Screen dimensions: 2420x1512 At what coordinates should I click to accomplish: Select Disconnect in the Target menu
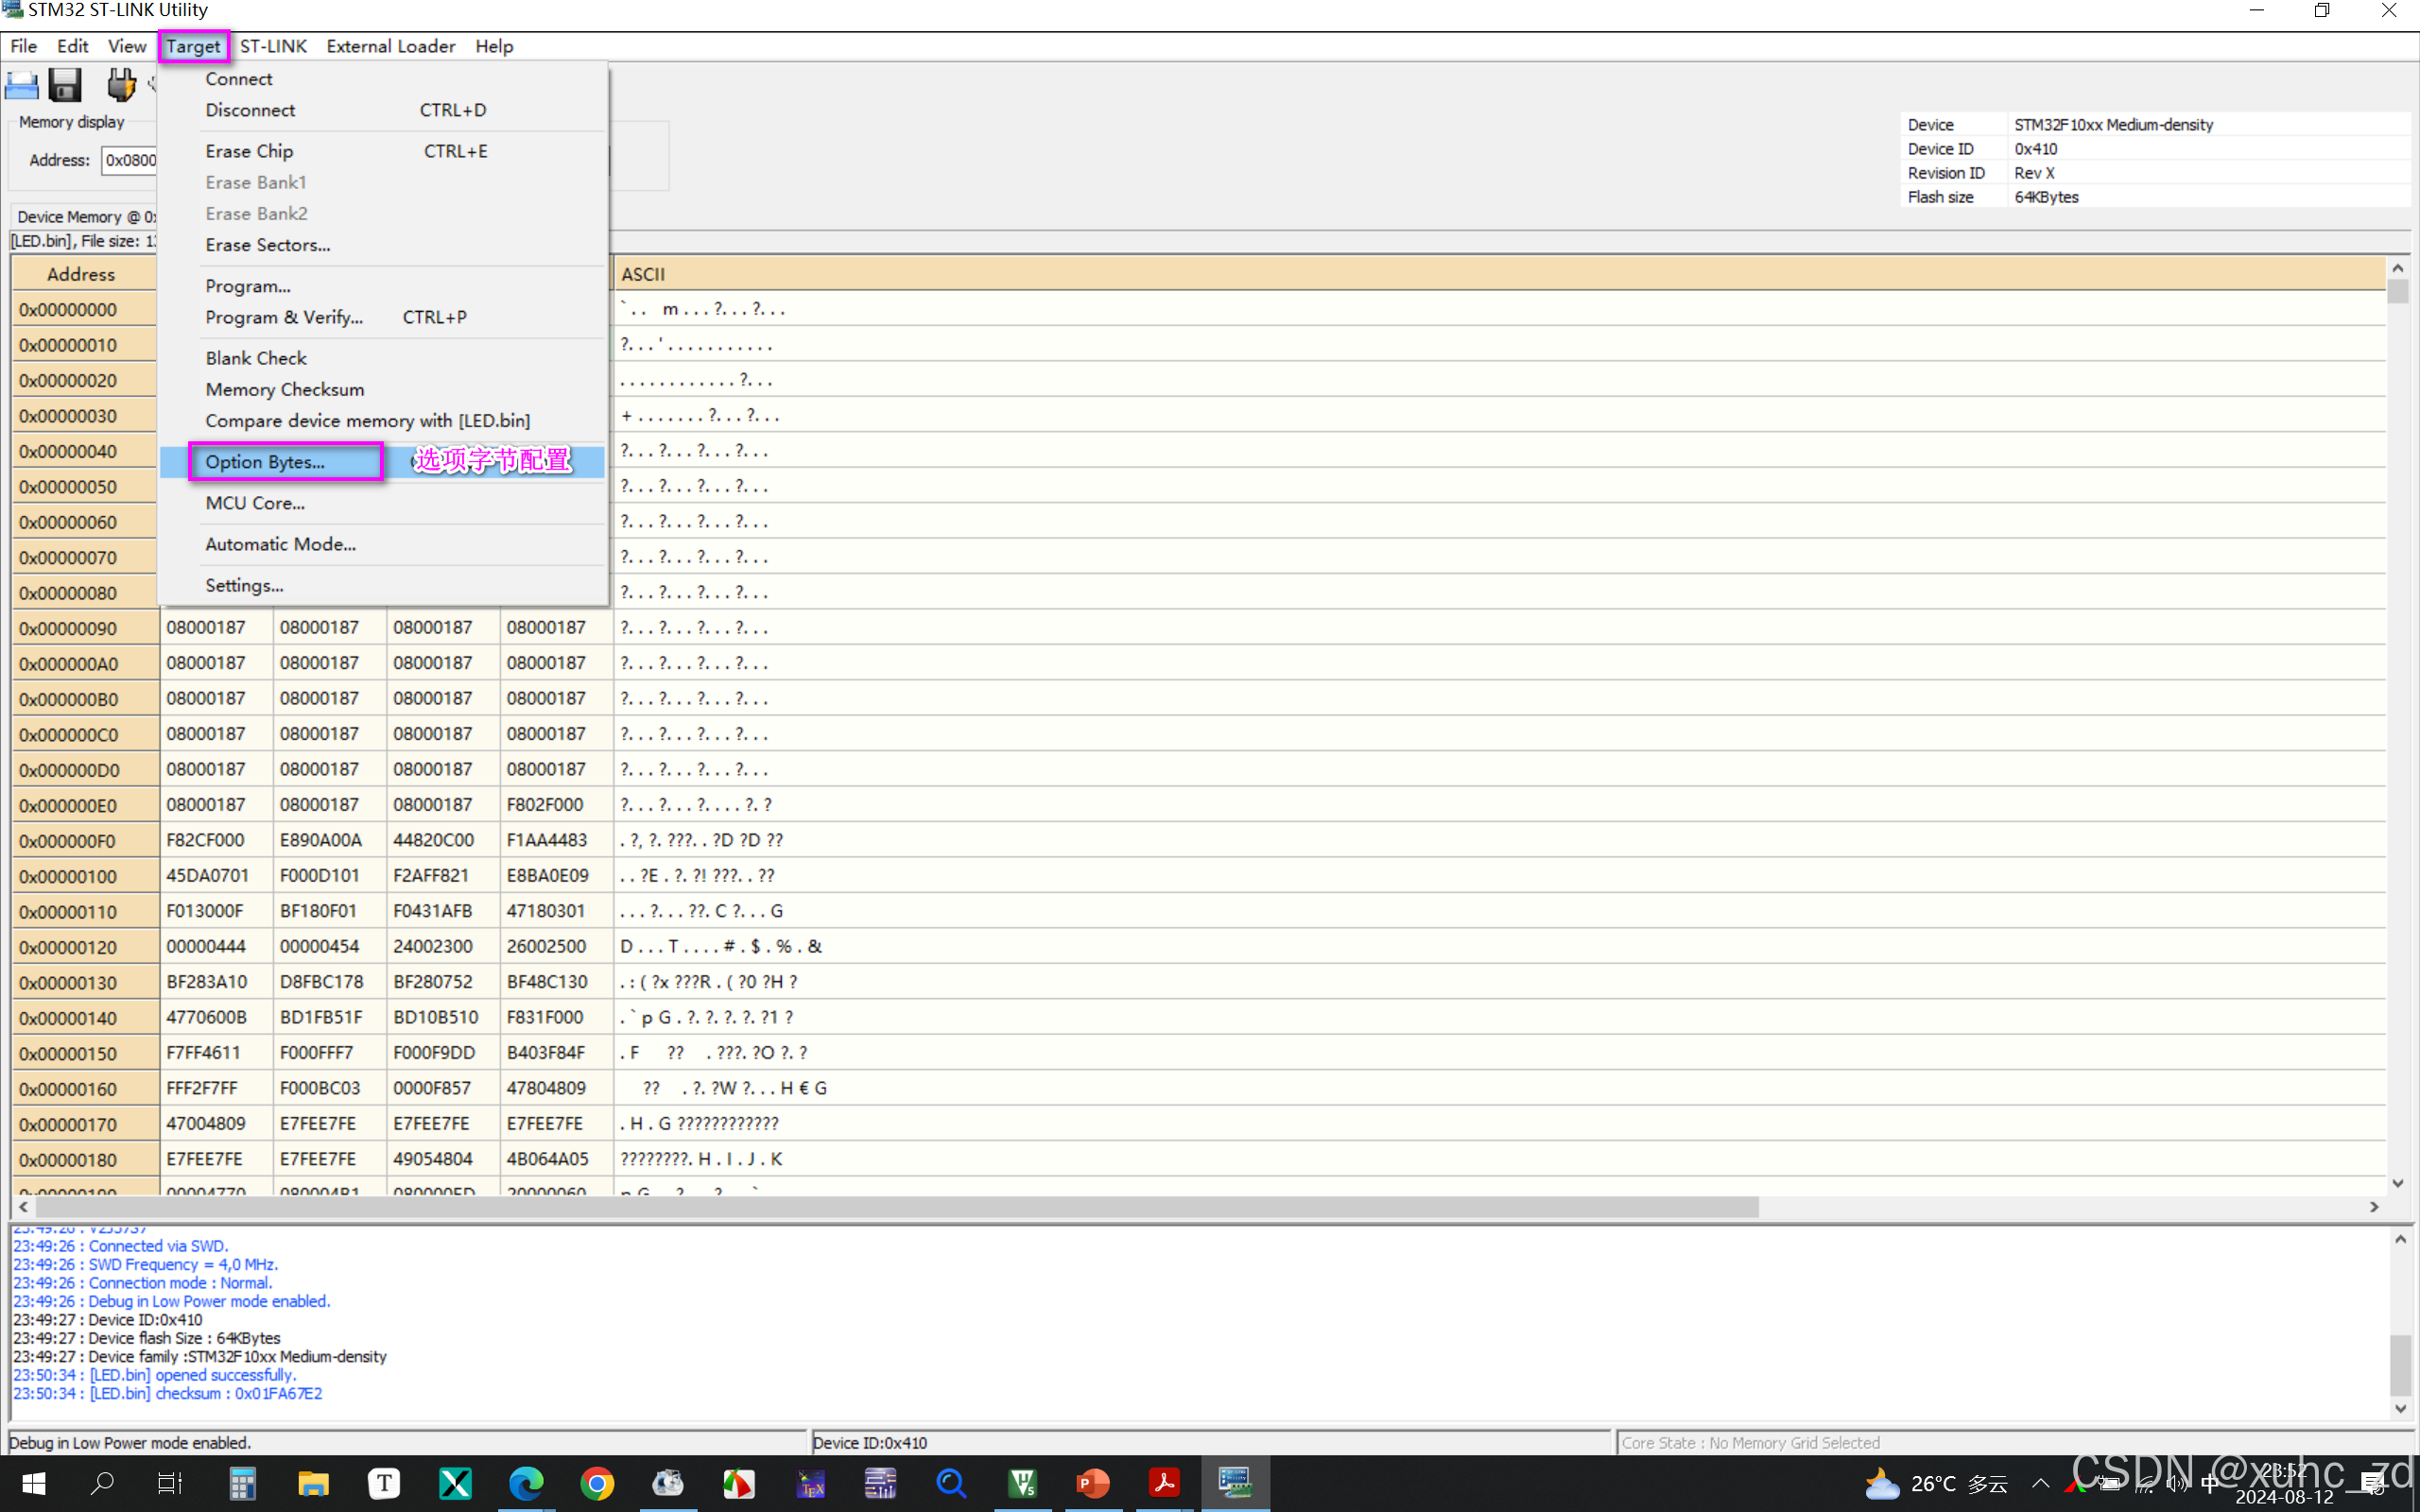(x=382, y=110)
